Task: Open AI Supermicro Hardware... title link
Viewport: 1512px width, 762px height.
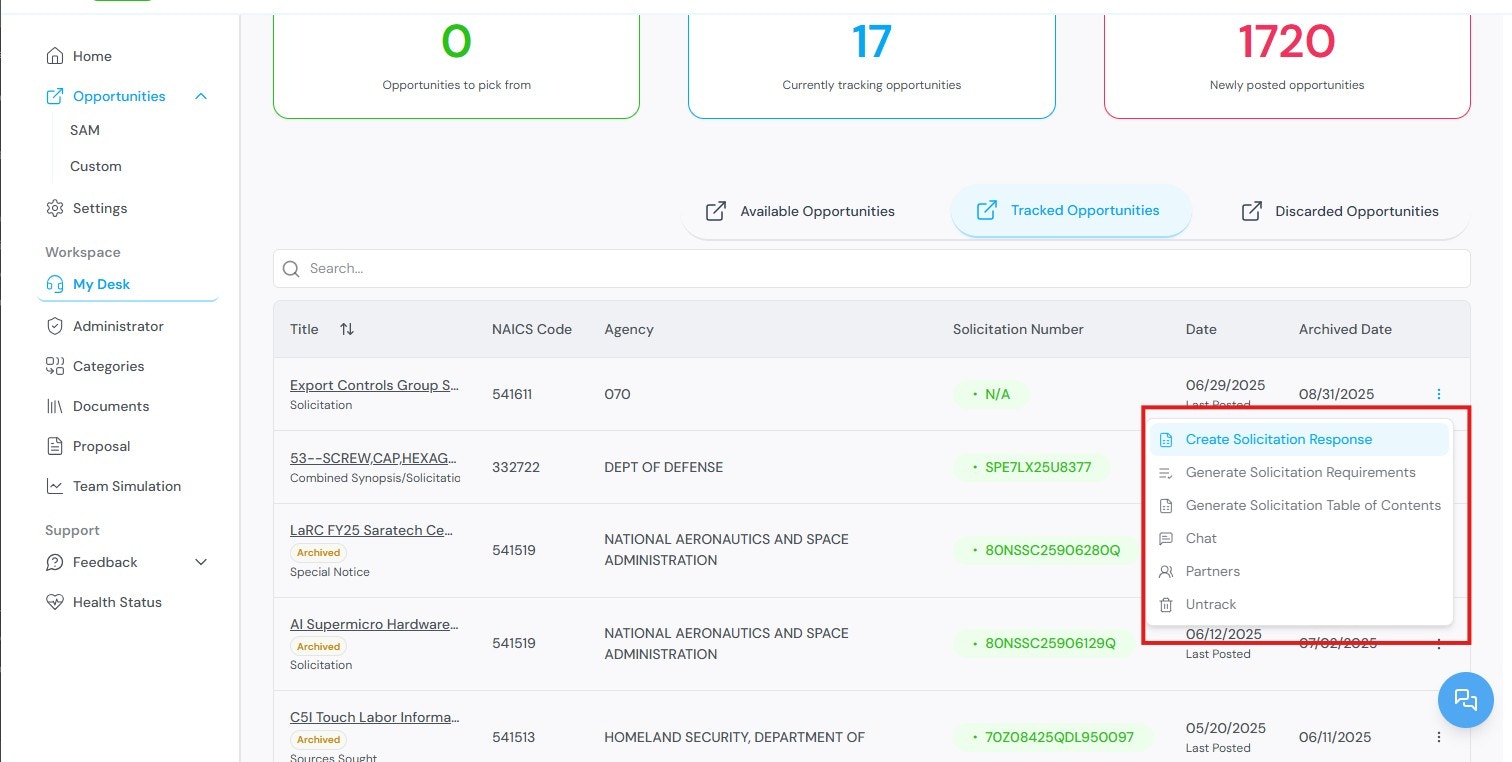Action: (x=374, y=624)
